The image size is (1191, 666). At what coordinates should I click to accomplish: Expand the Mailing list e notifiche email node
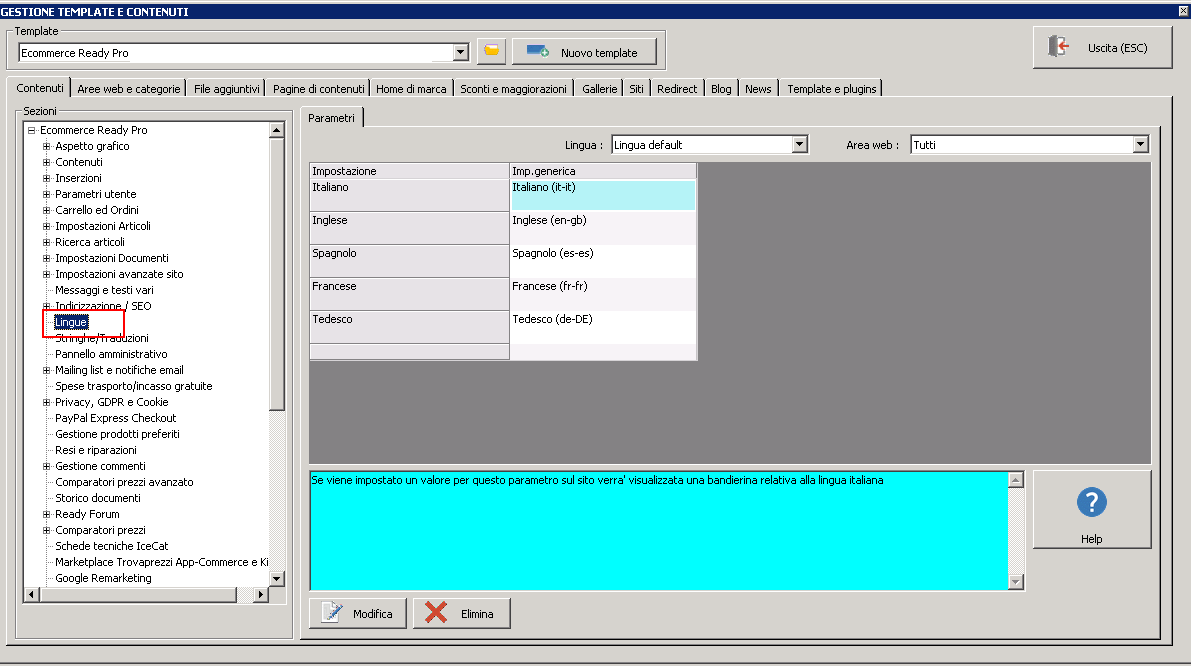tap(46, 370)
